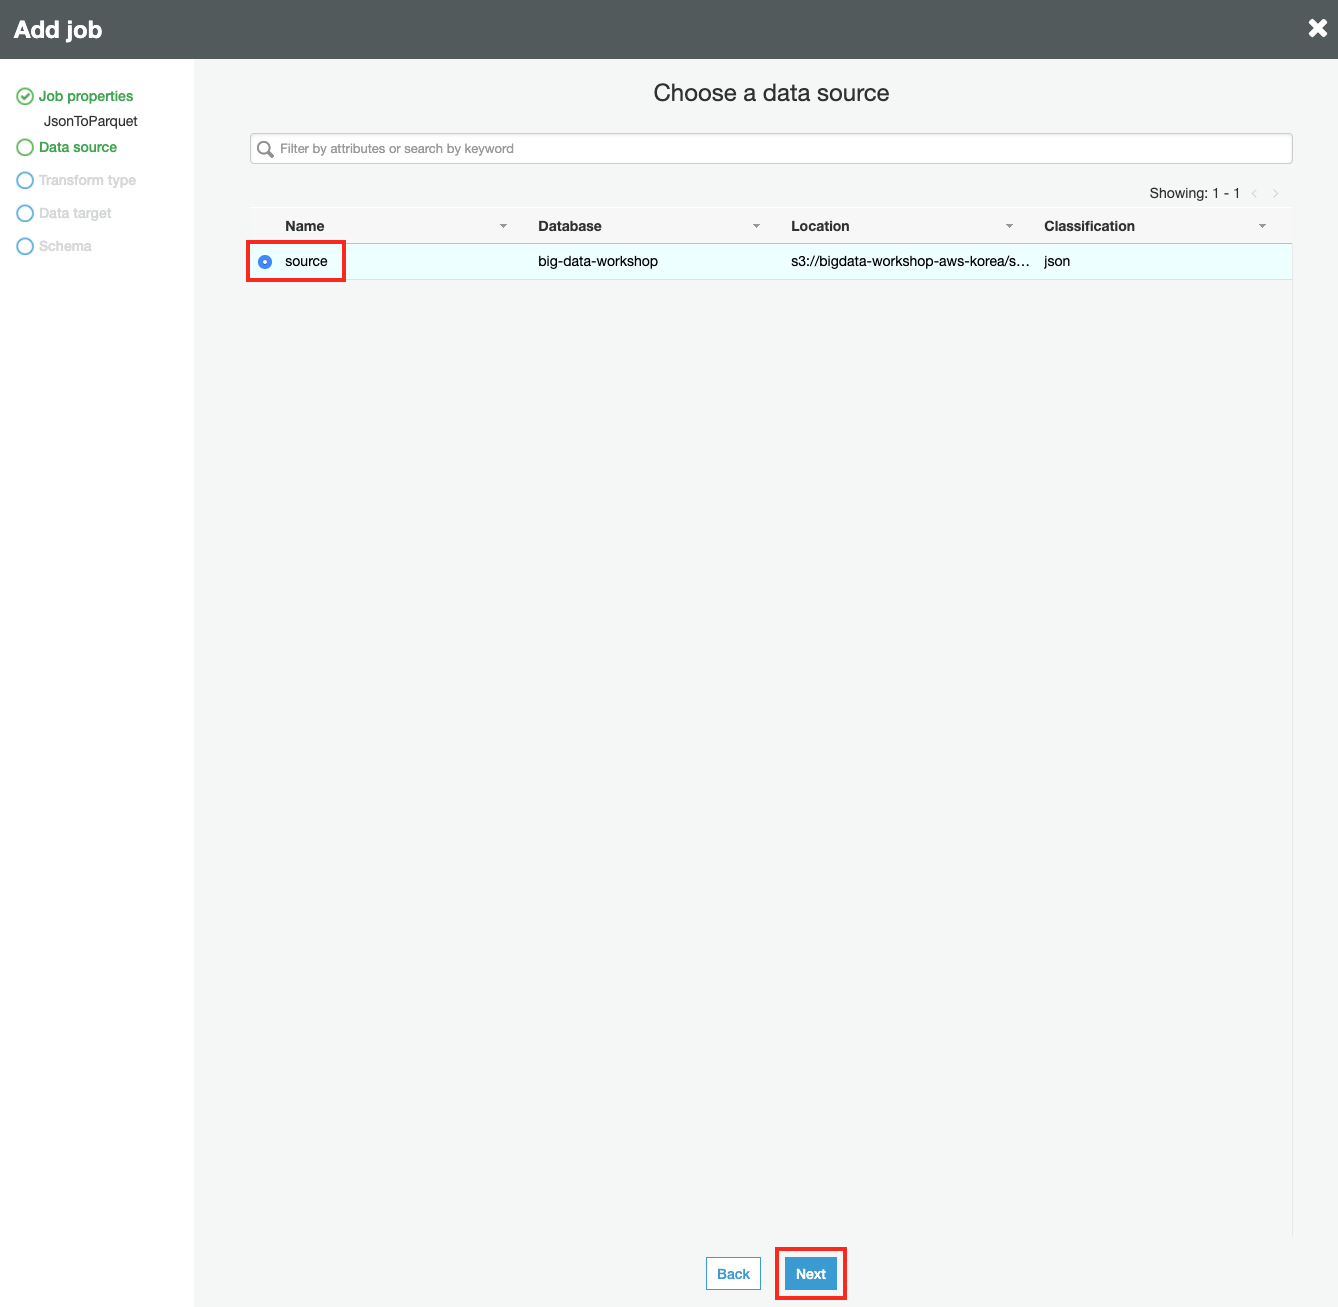Open the Data source step

(x=78, y=147)
